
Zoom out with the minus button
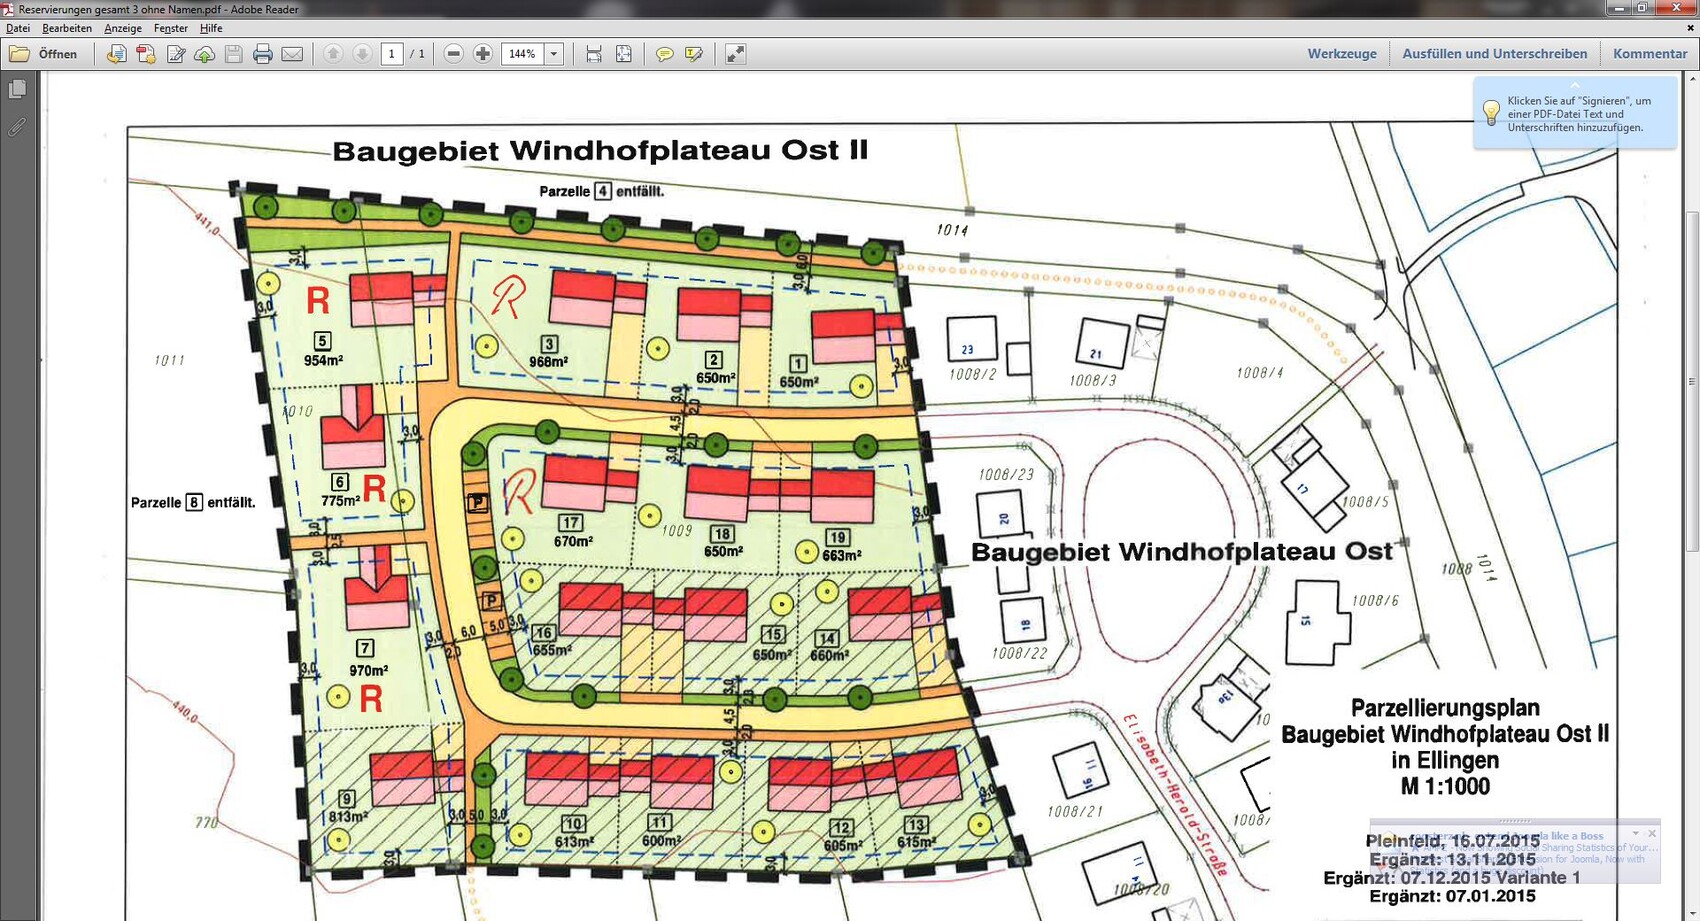pyautogui.click(x=453, y=54)
